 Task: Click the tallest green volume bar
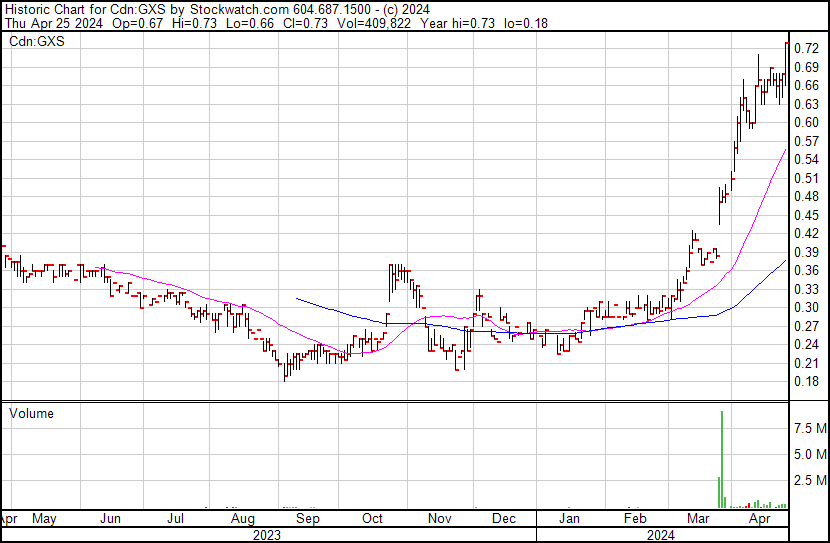click(x=722, y=459)
